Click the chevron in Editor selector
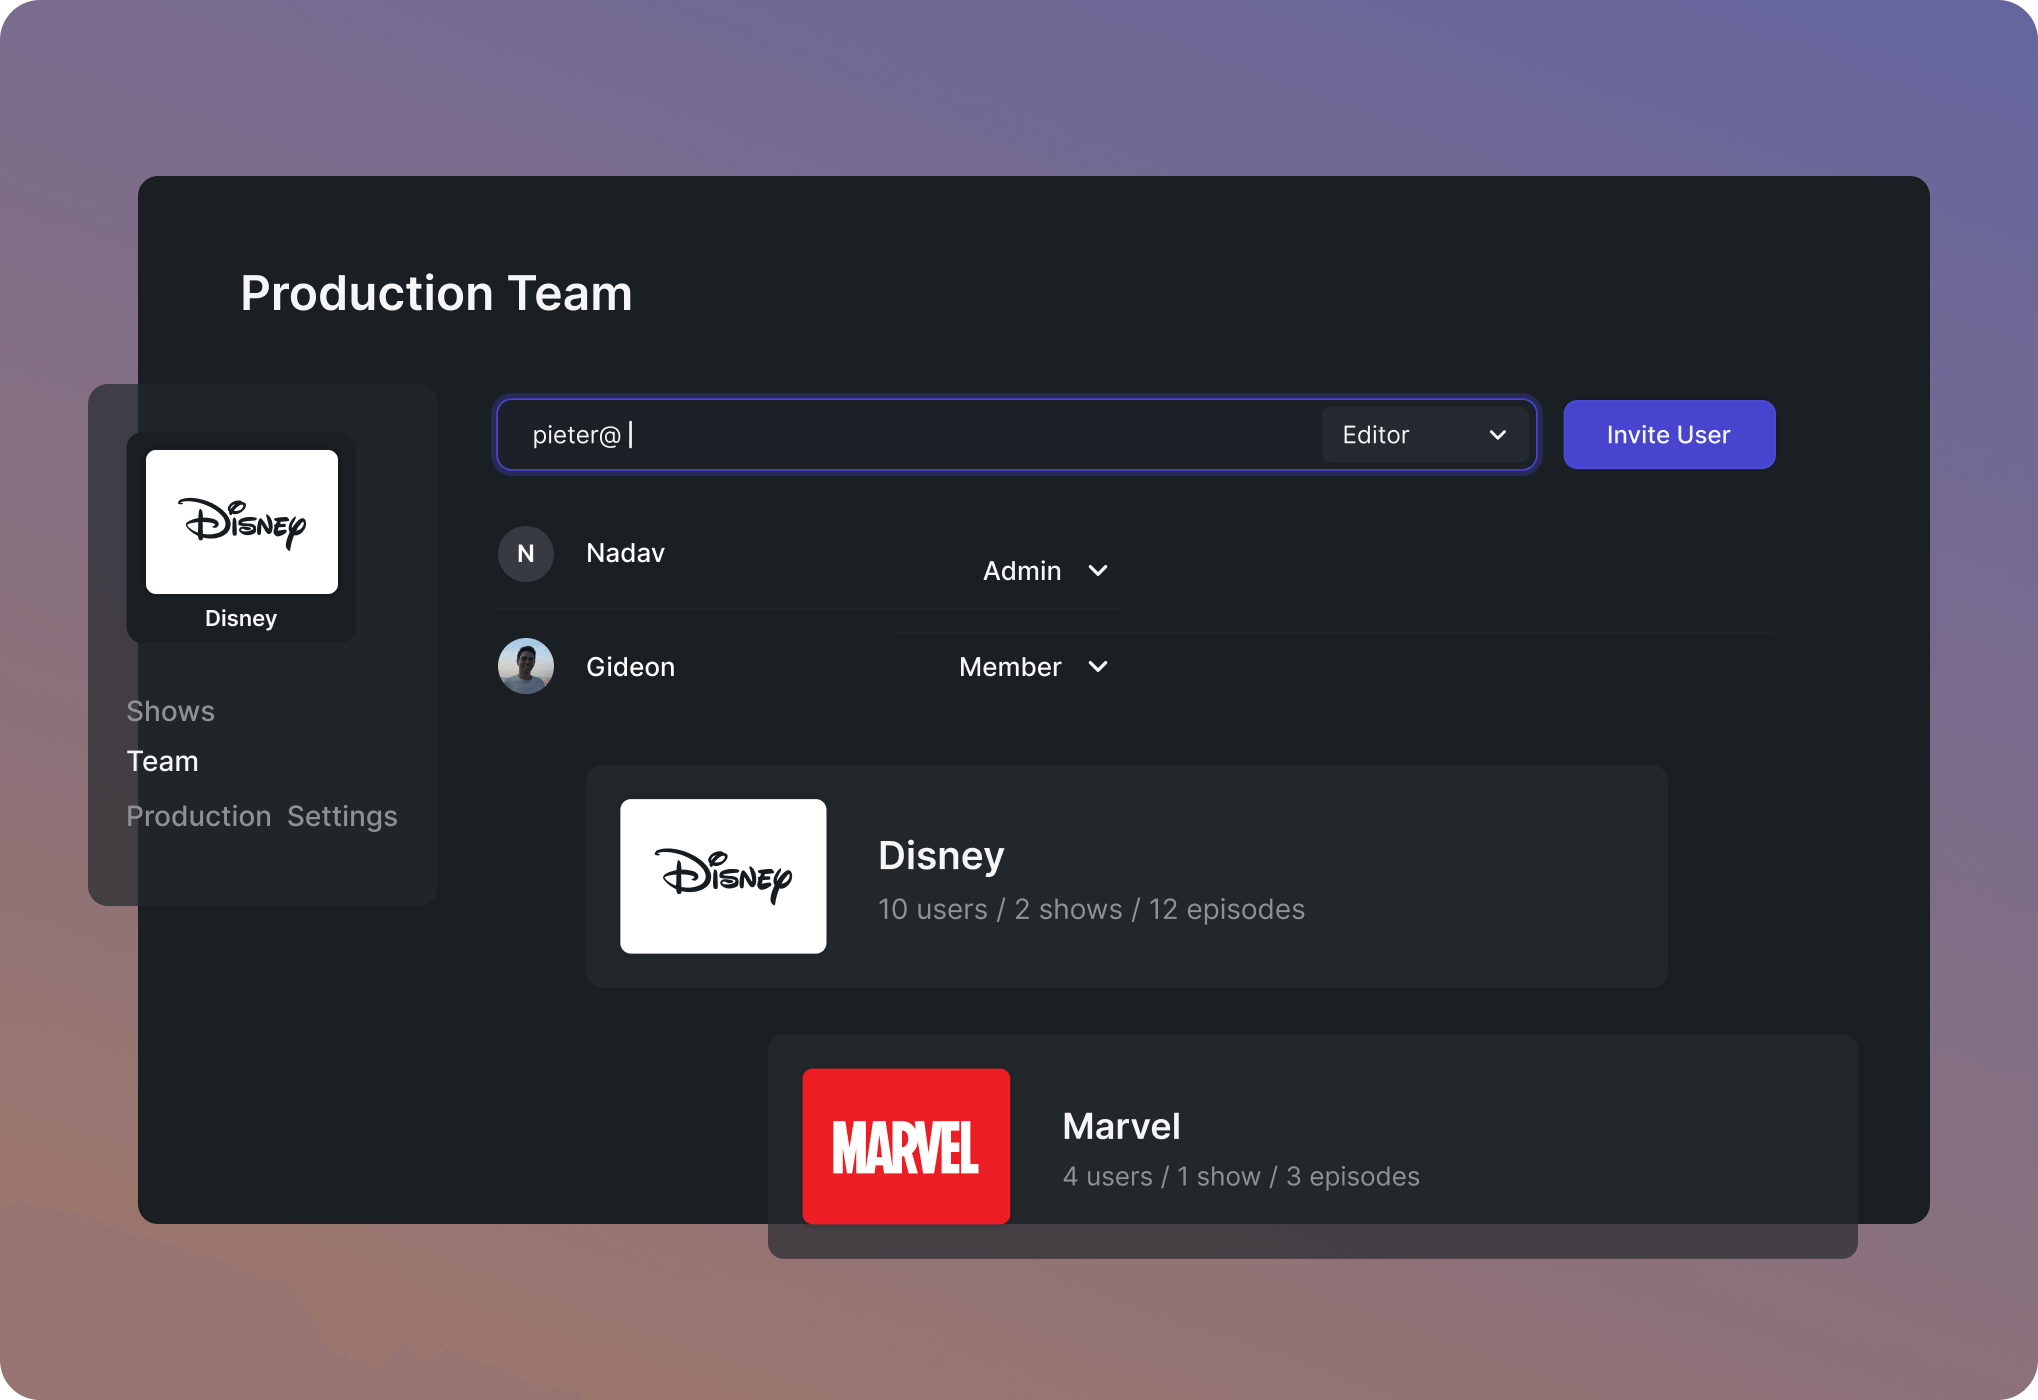Viewport: 2038px width, 1400px height. click(x=1498, y=435)
